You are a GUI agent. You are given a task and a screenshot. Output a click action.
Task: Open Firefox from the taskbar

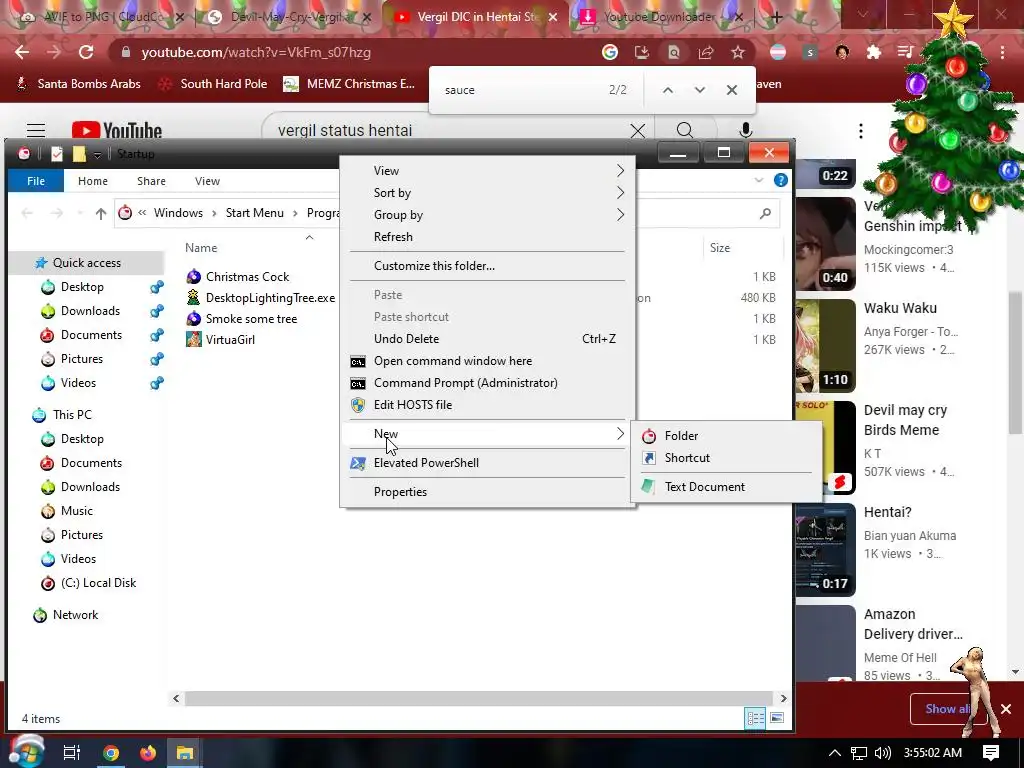coord(148,753)
